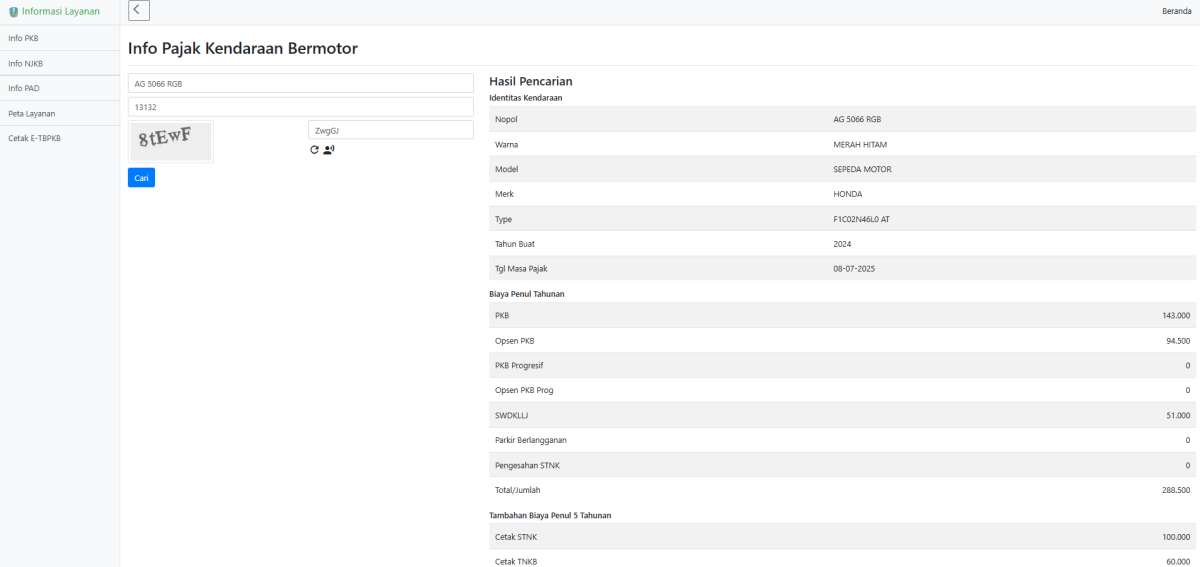Viewport: 1200px width, 567px height.
Task: Focus the plate number field with AG 5066 RGB
Action: pos(300,83)
